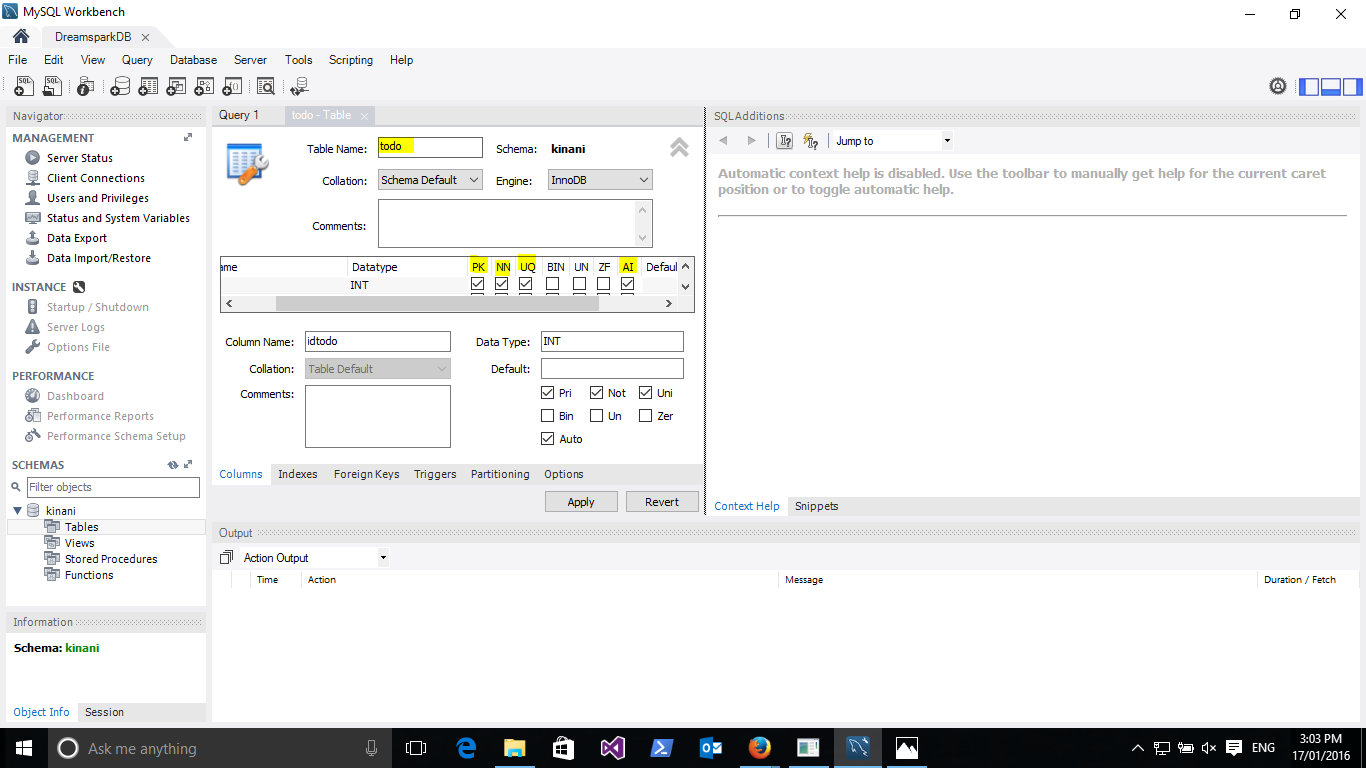Toggle automatic context help icon
This screenshot has height=768, width=1366.
point(811,141)
